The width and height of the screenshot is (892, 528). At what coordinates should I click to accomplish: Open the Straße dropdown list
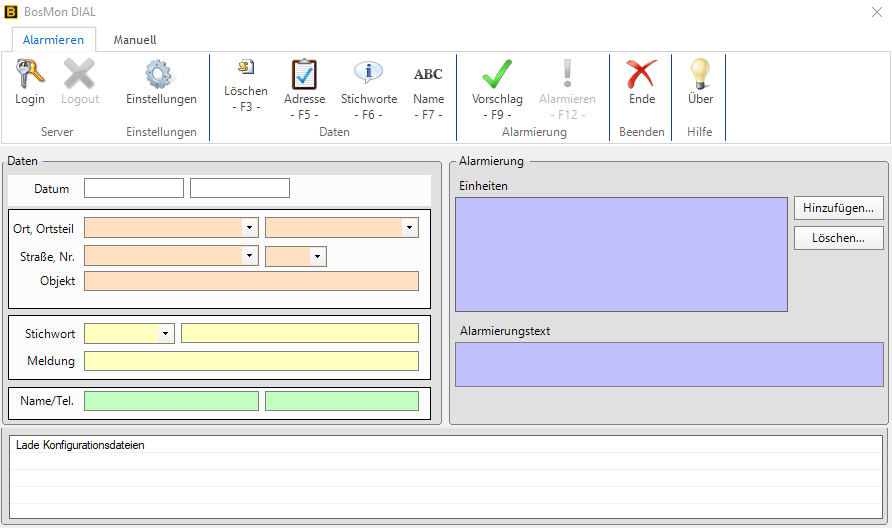pos(249,256)
